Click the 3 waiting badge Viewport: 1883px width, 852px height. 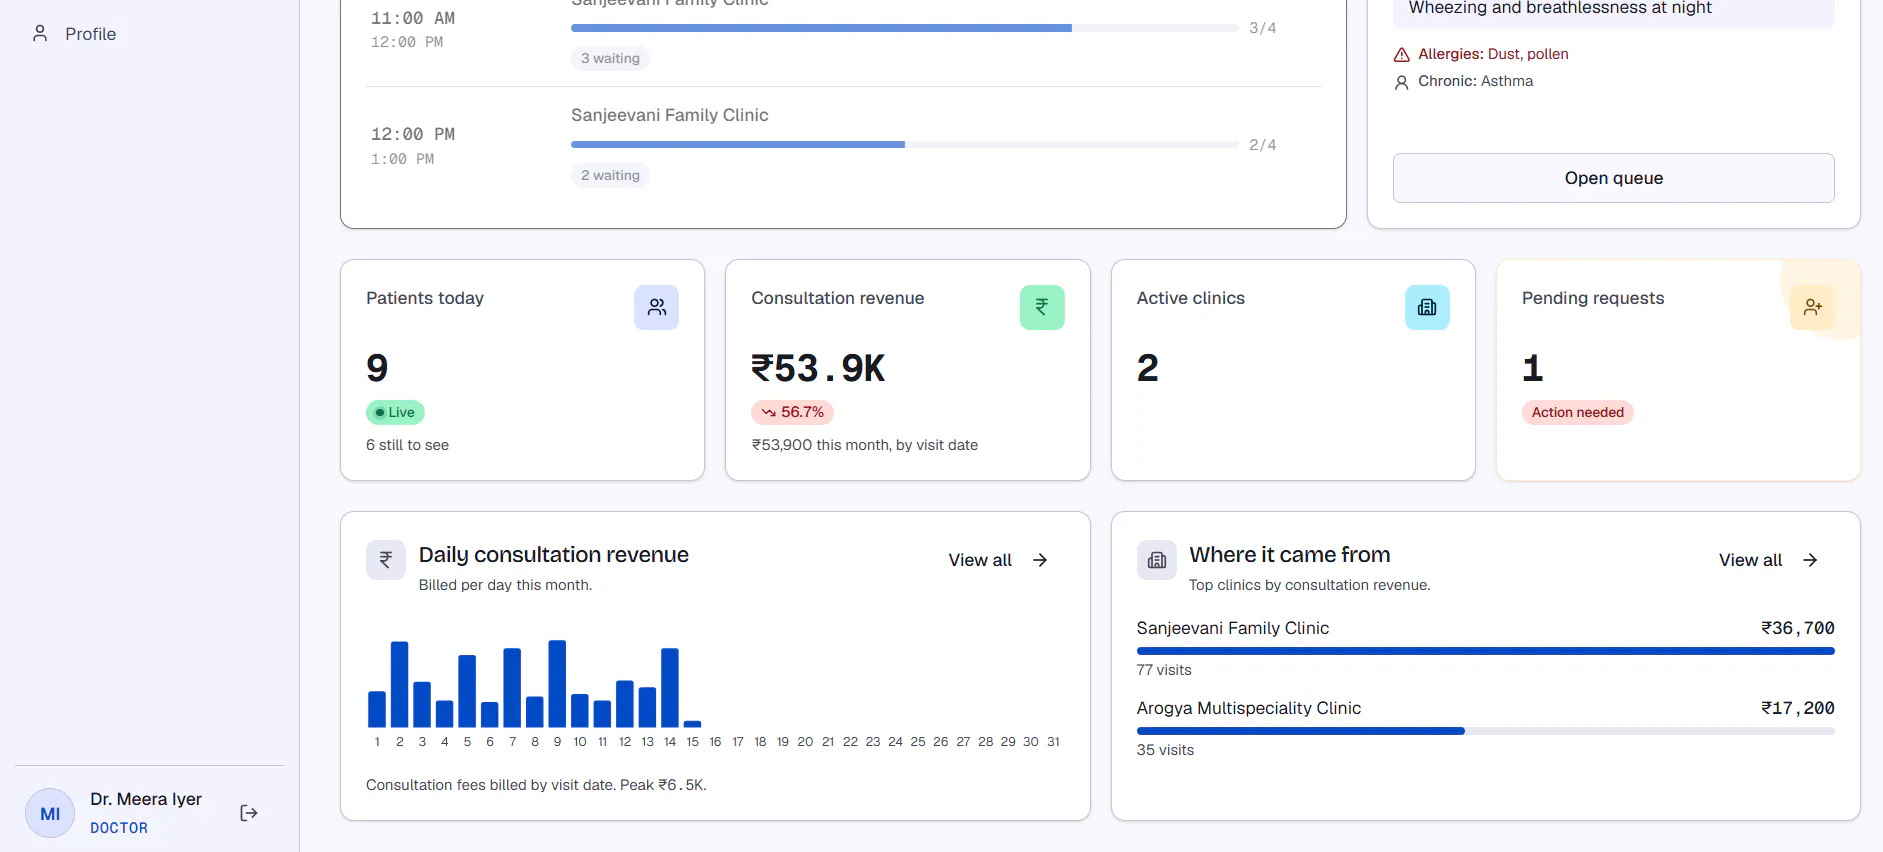pos(610,58)
